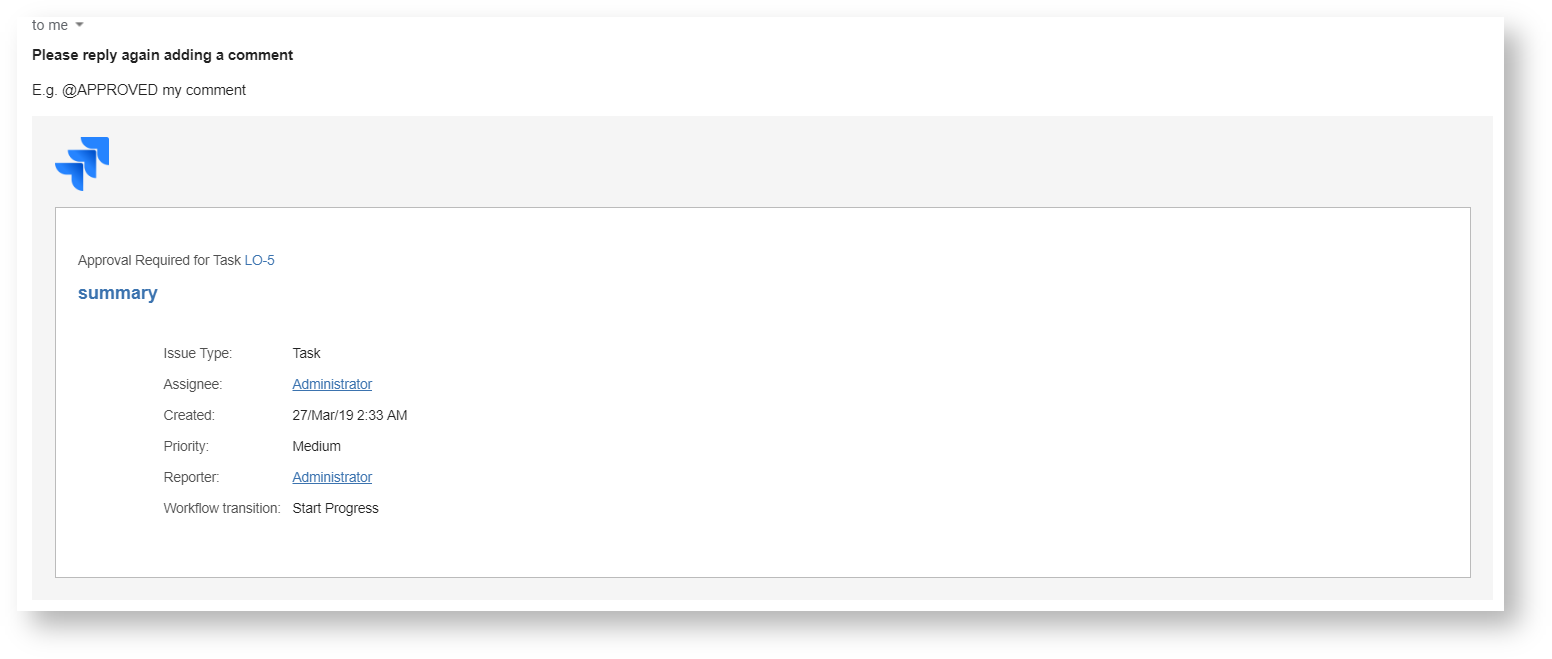1552x659 pixels.
Task: Click the 'Medium' priority value
Action: (x=316, y=446)
